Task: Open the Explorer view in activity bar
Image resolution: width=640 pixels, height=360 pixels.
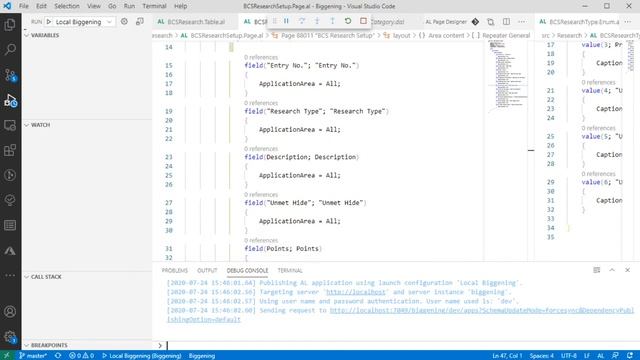Action: pyautogui.click(x=10, y=25)
